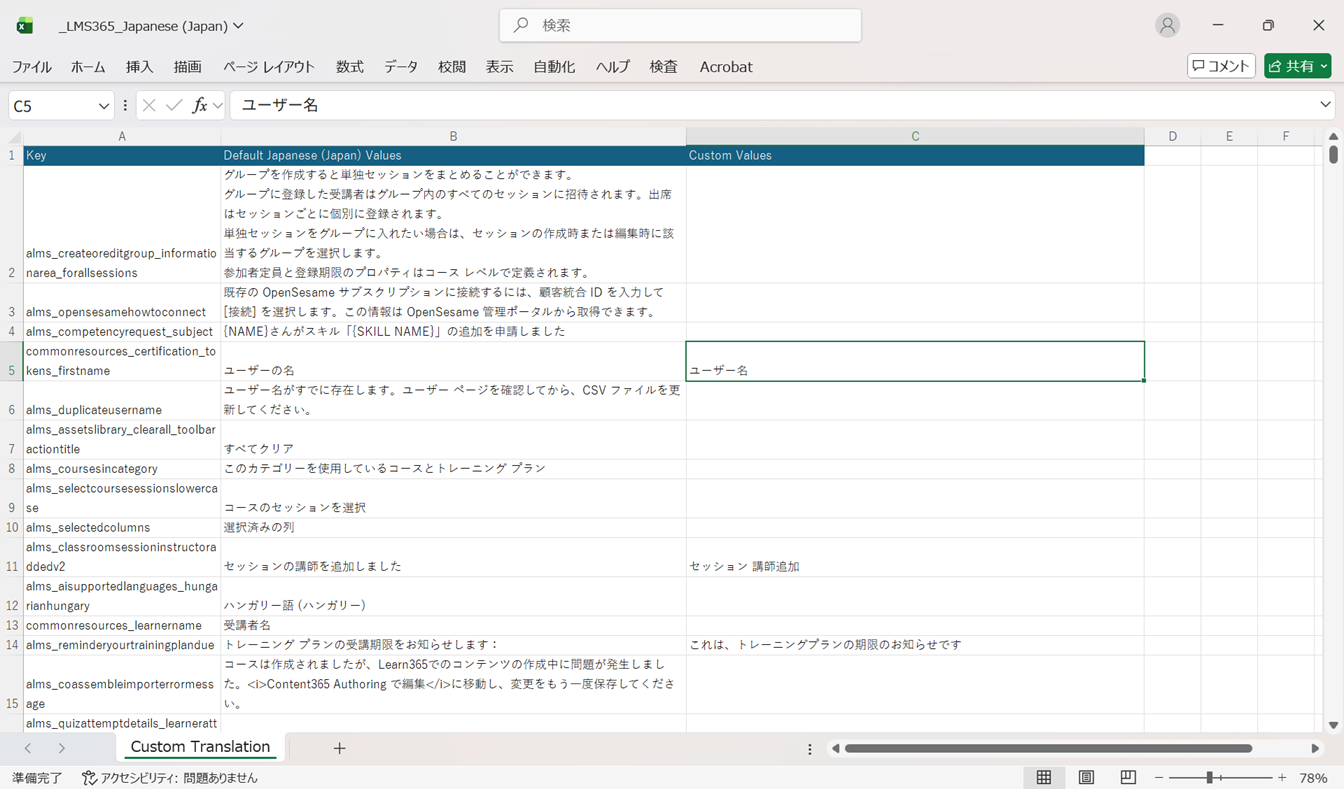The image size is (1344, 789).
Task: Click cell containing セッション 講師追加
Action: (x=915, y=557)
